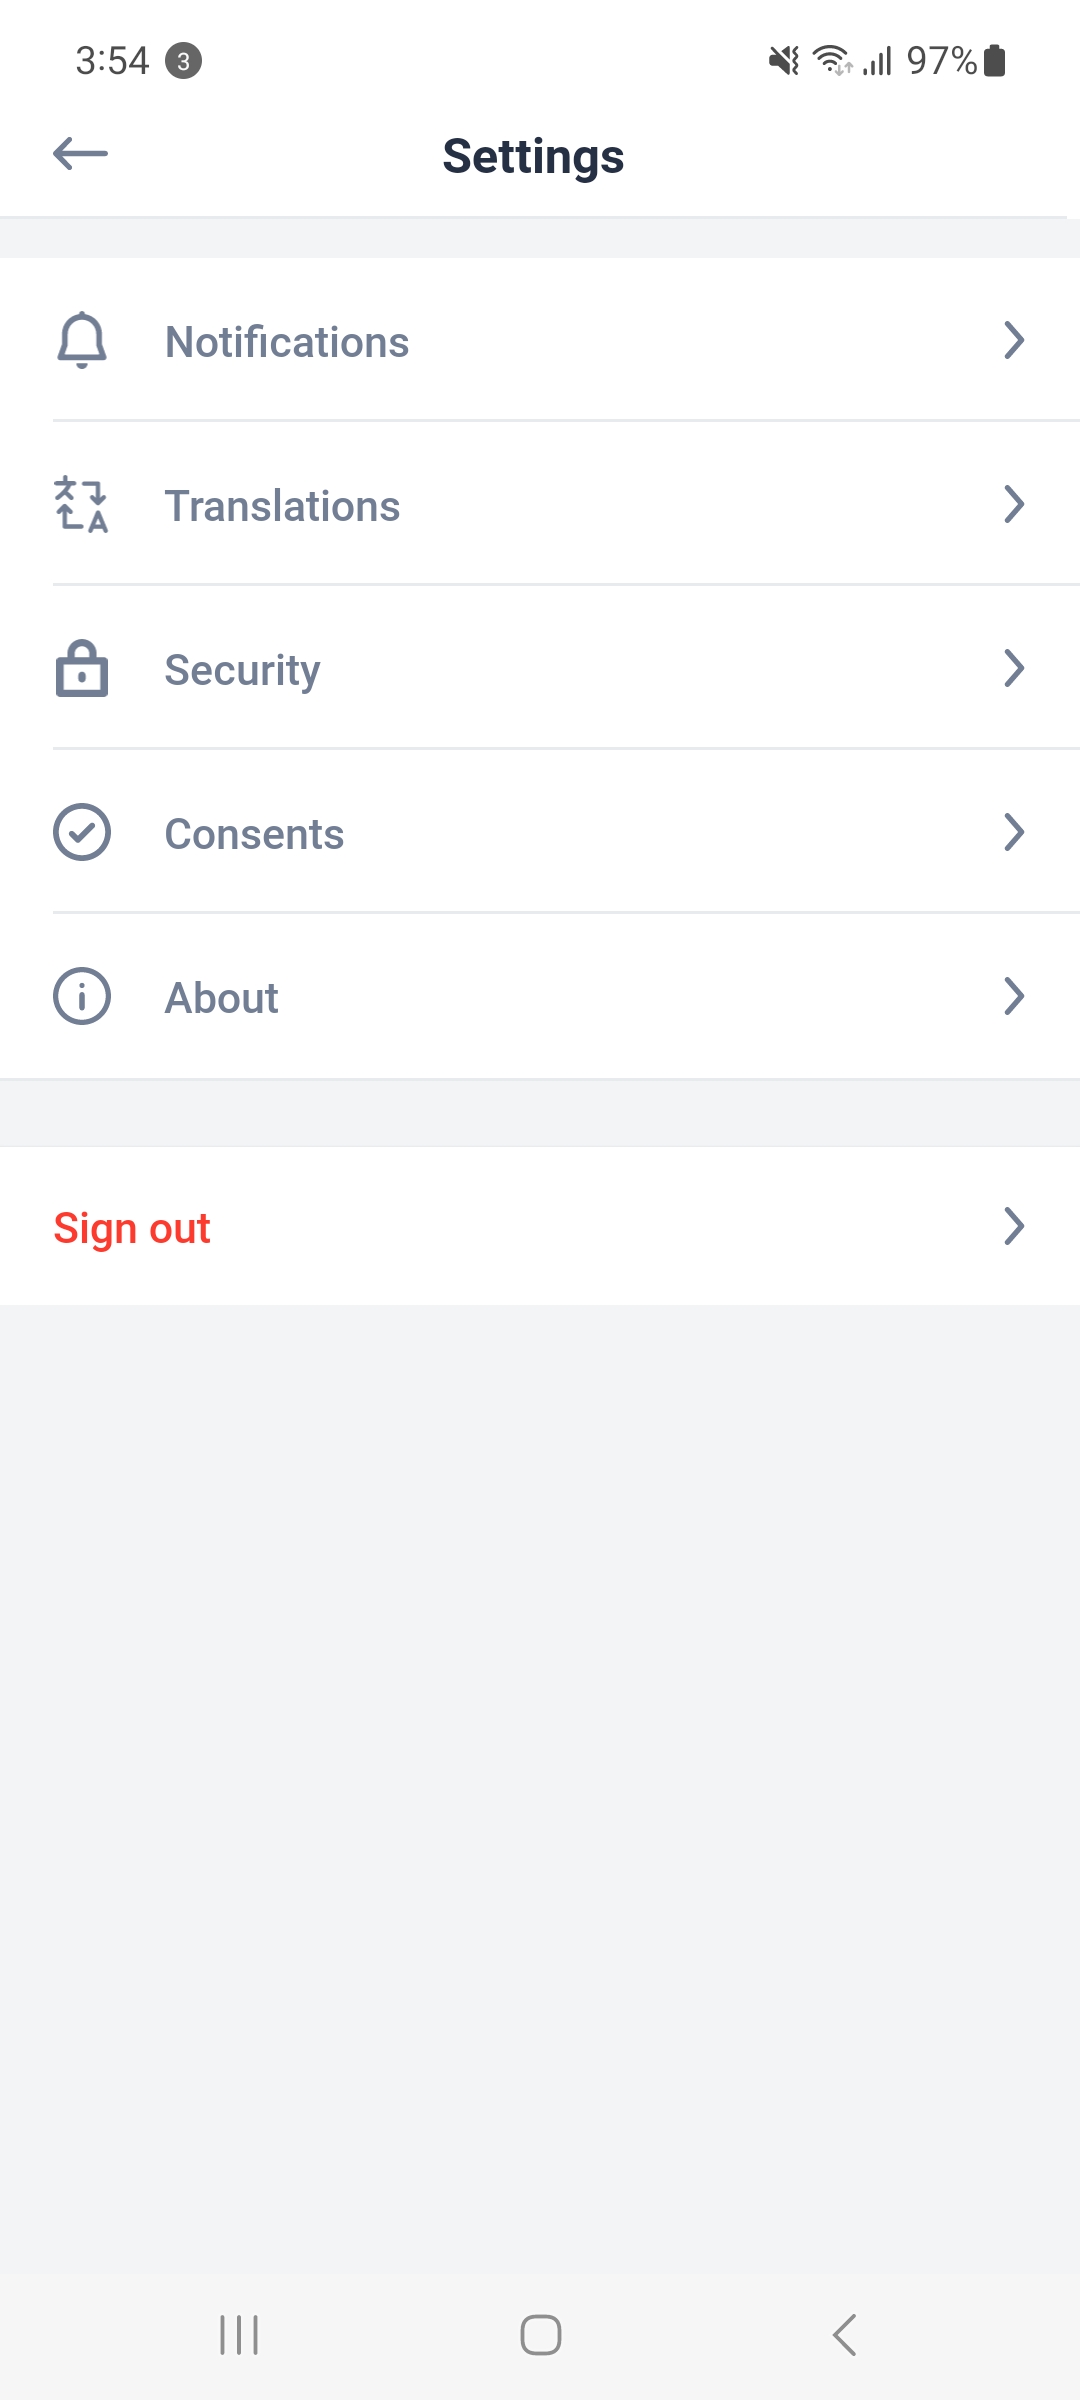Tap the Consents checkmark circle icon
Screen dimensions: 1080x2400
[x=82, y=833]
